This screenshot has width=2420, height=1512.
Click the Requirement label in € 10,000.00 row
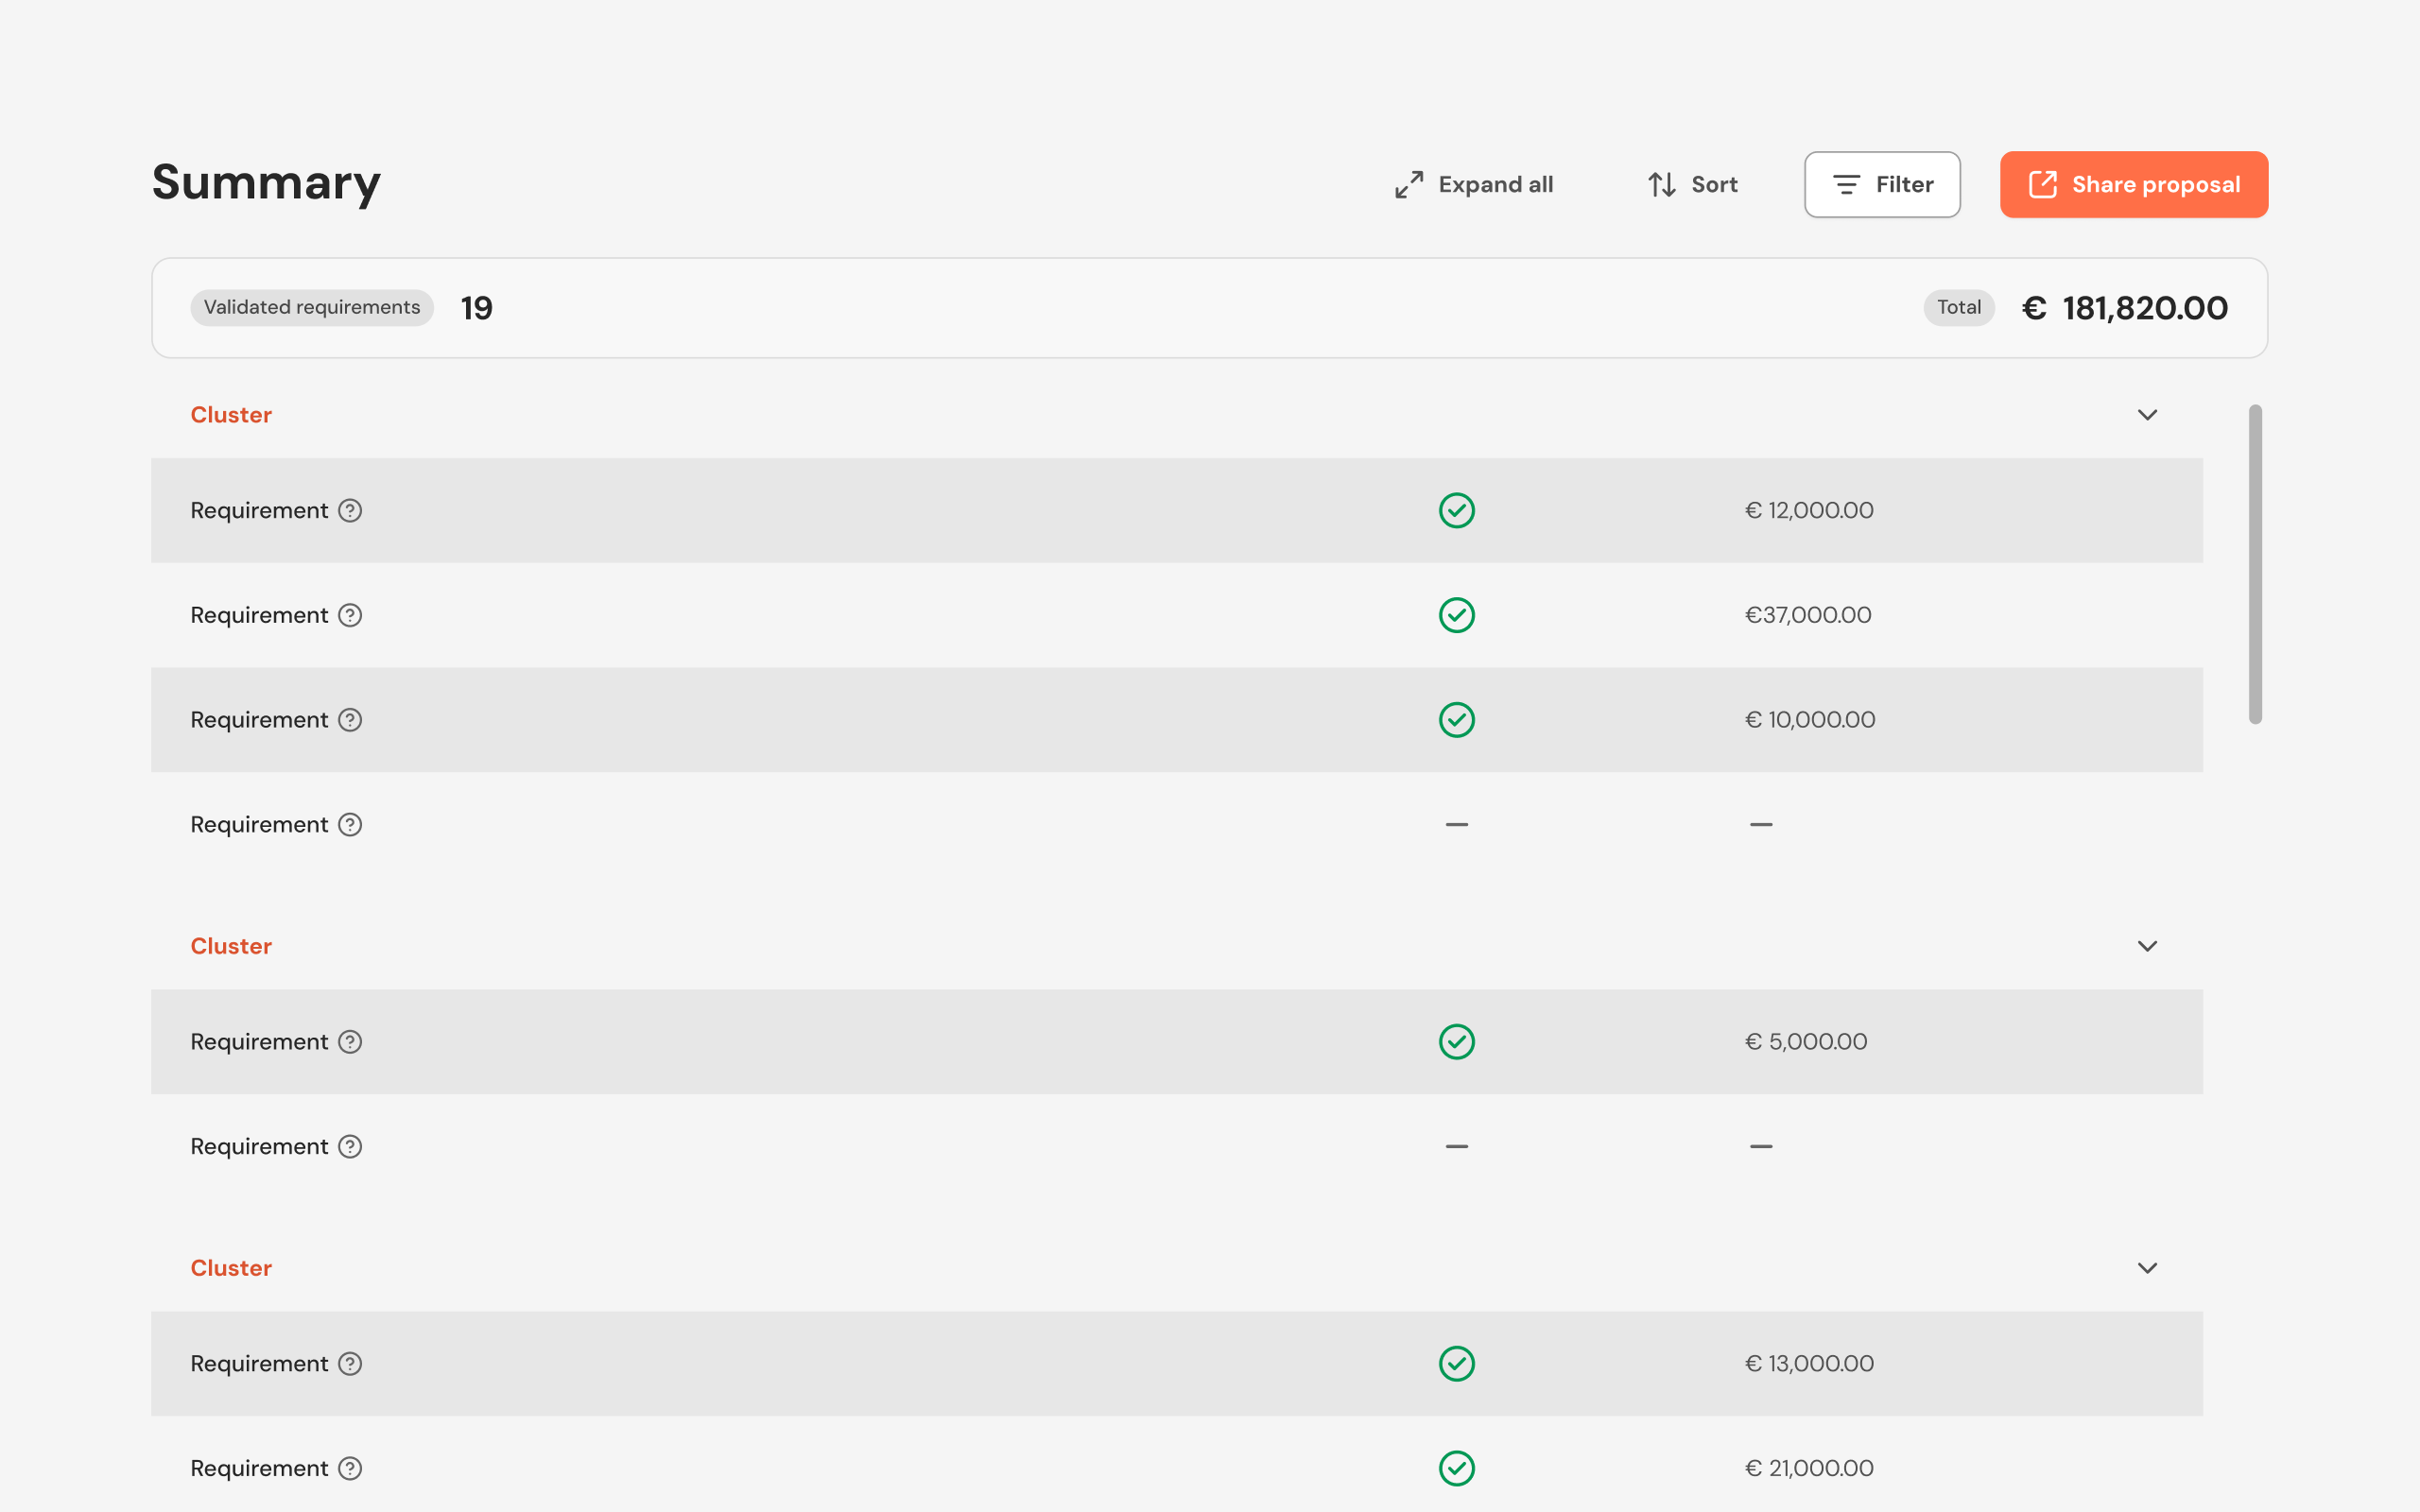coord(259,721)
